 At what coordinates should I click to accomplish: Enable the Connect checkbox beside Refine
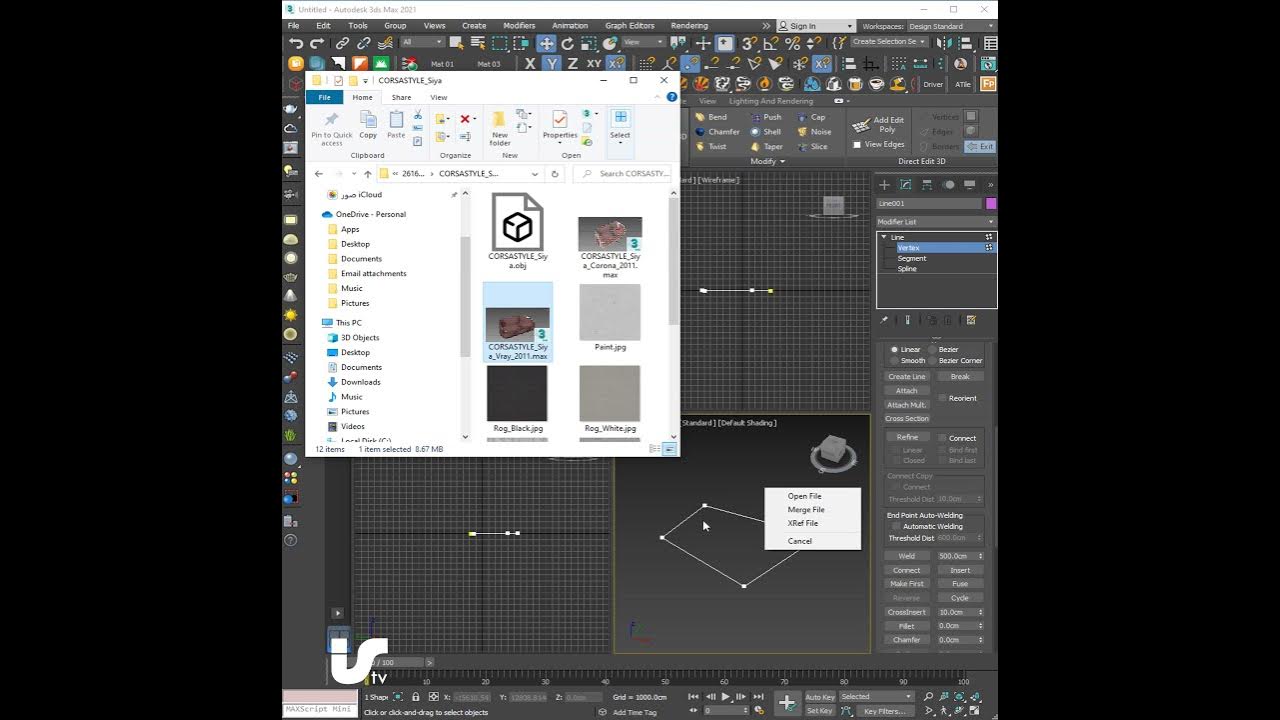[942, 438]
